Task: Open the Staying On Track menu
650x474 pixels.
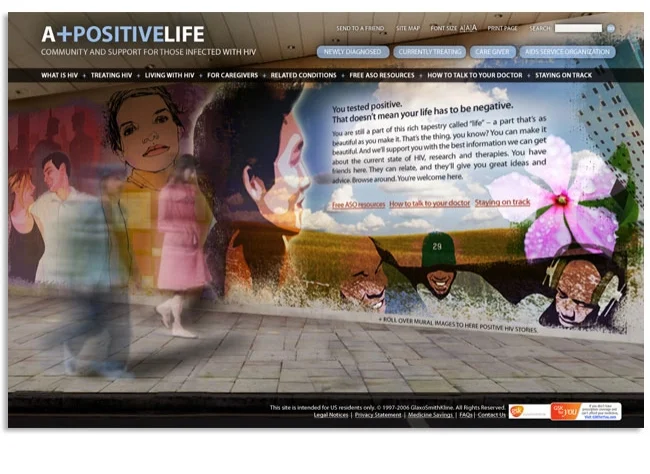Action: pos(563,75)
